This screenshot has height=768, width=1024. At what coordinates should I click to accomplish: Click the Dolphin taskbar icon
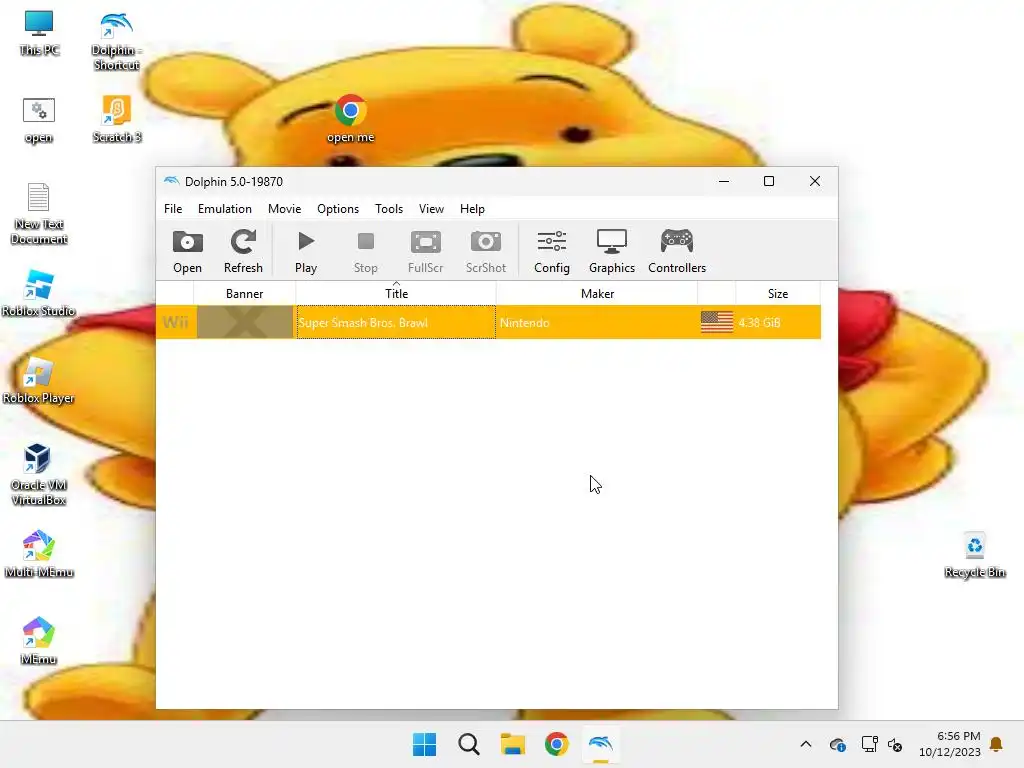601,744
